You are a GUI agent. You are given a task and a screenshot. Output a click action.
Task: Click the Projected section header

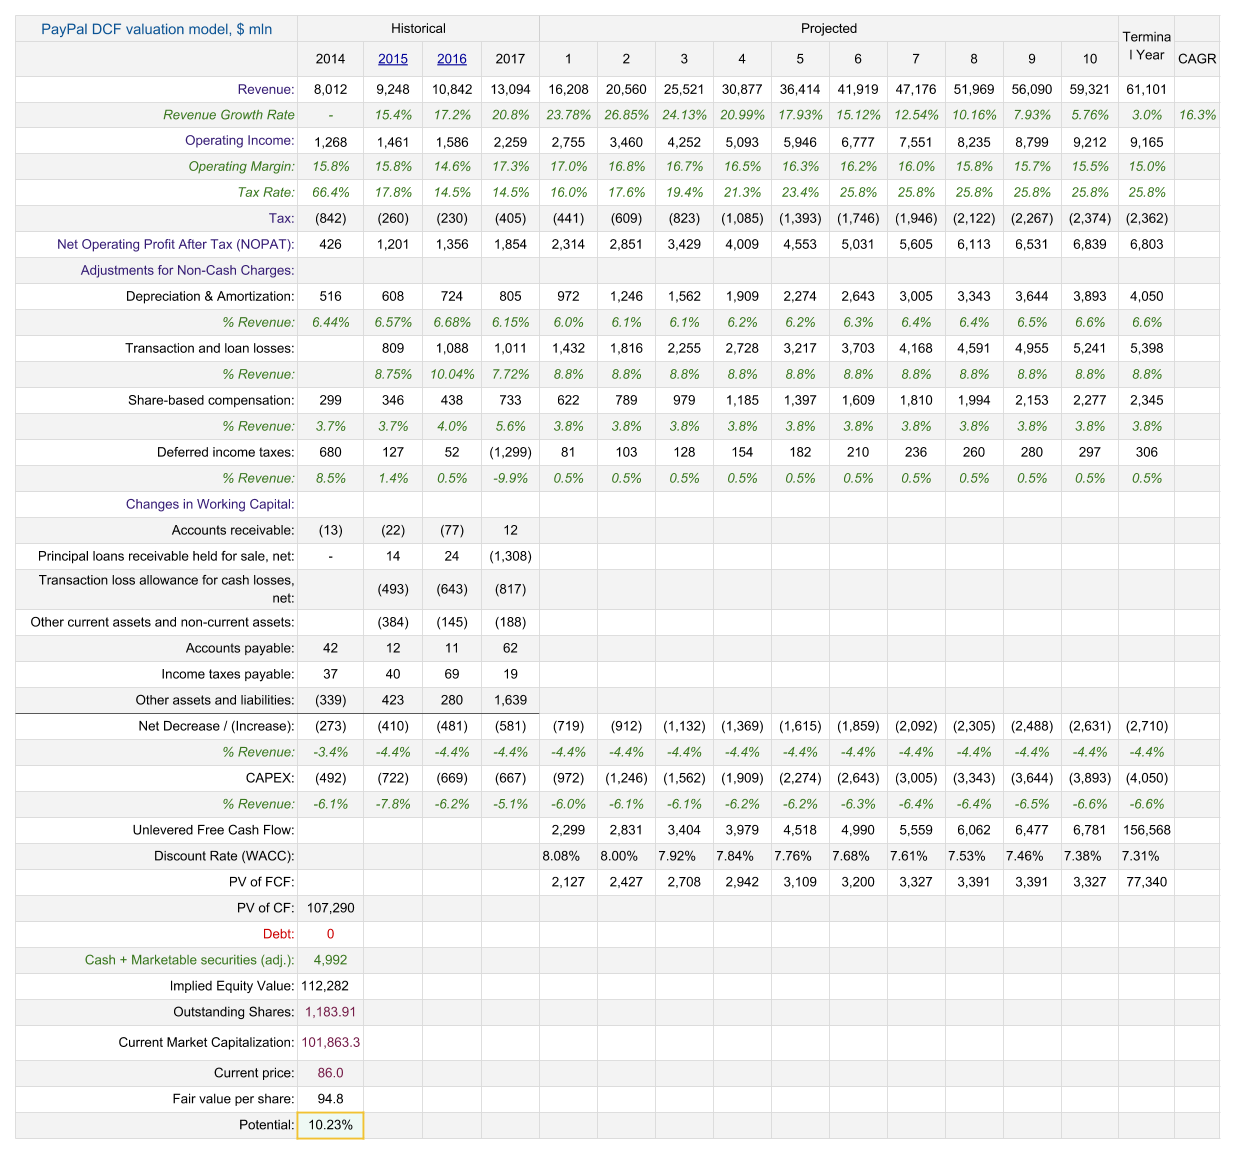(x=828, y=29)
